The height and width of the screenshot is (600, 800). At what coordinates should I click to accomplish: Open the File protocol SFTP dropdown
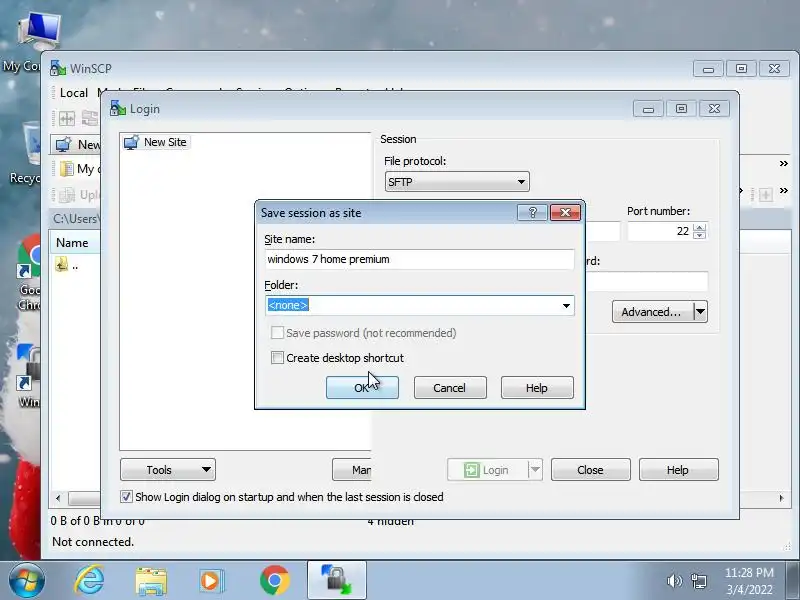[x=457, y=182]
